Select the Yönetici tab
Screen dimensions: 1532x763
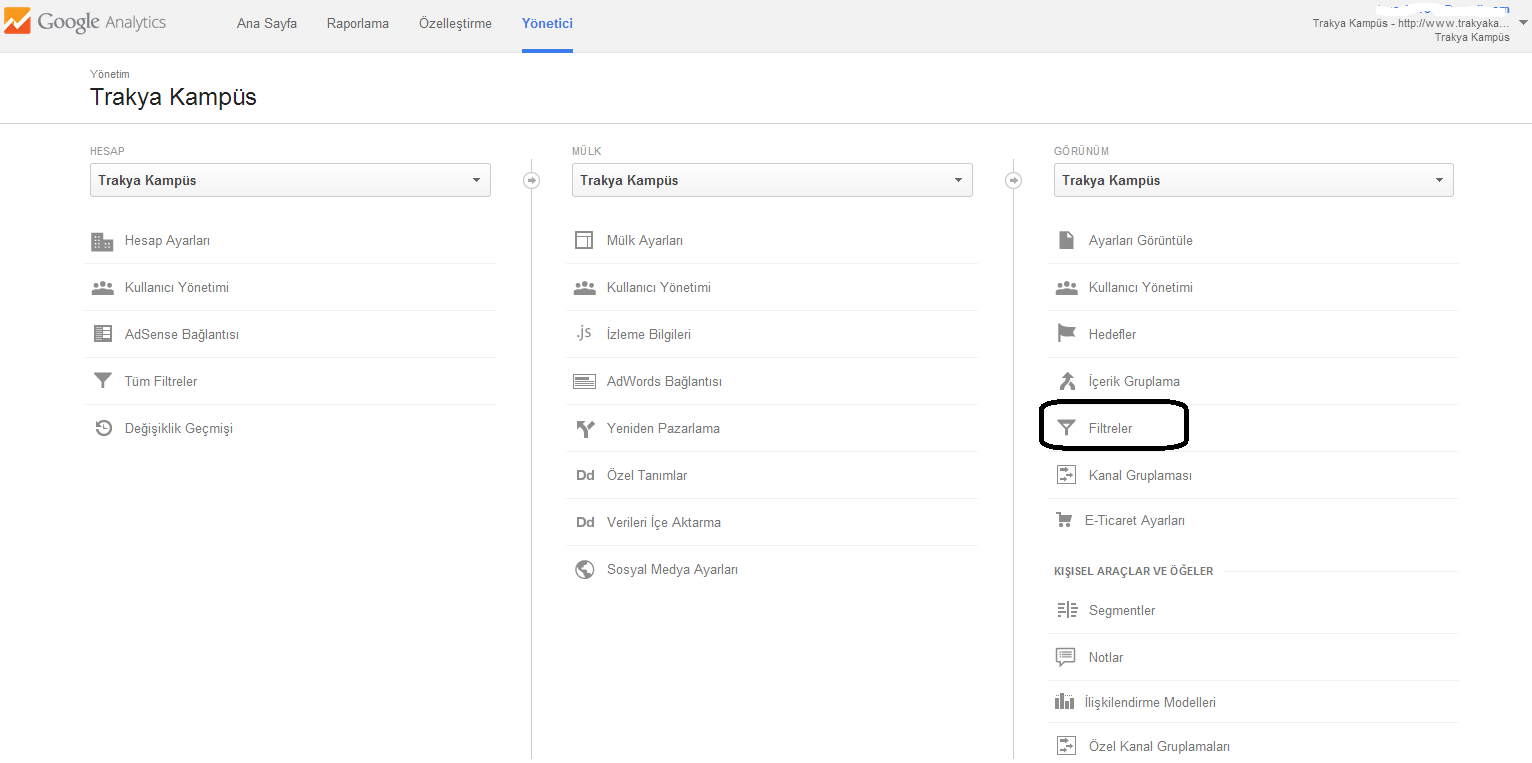(547, 24)
